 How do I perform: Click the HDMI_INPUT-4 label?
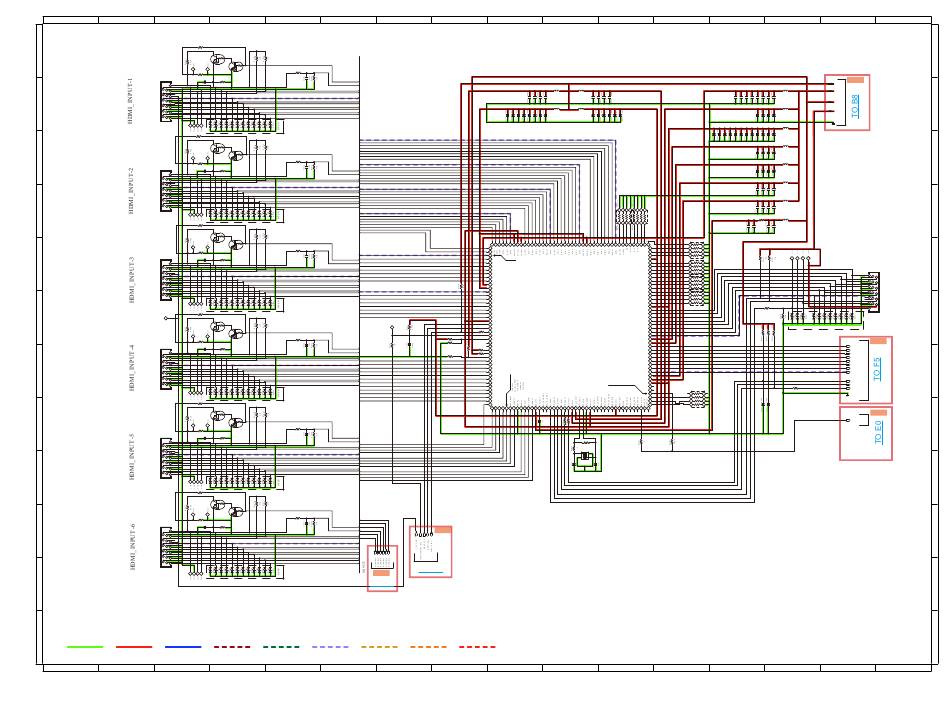click(x=131, y=368)
